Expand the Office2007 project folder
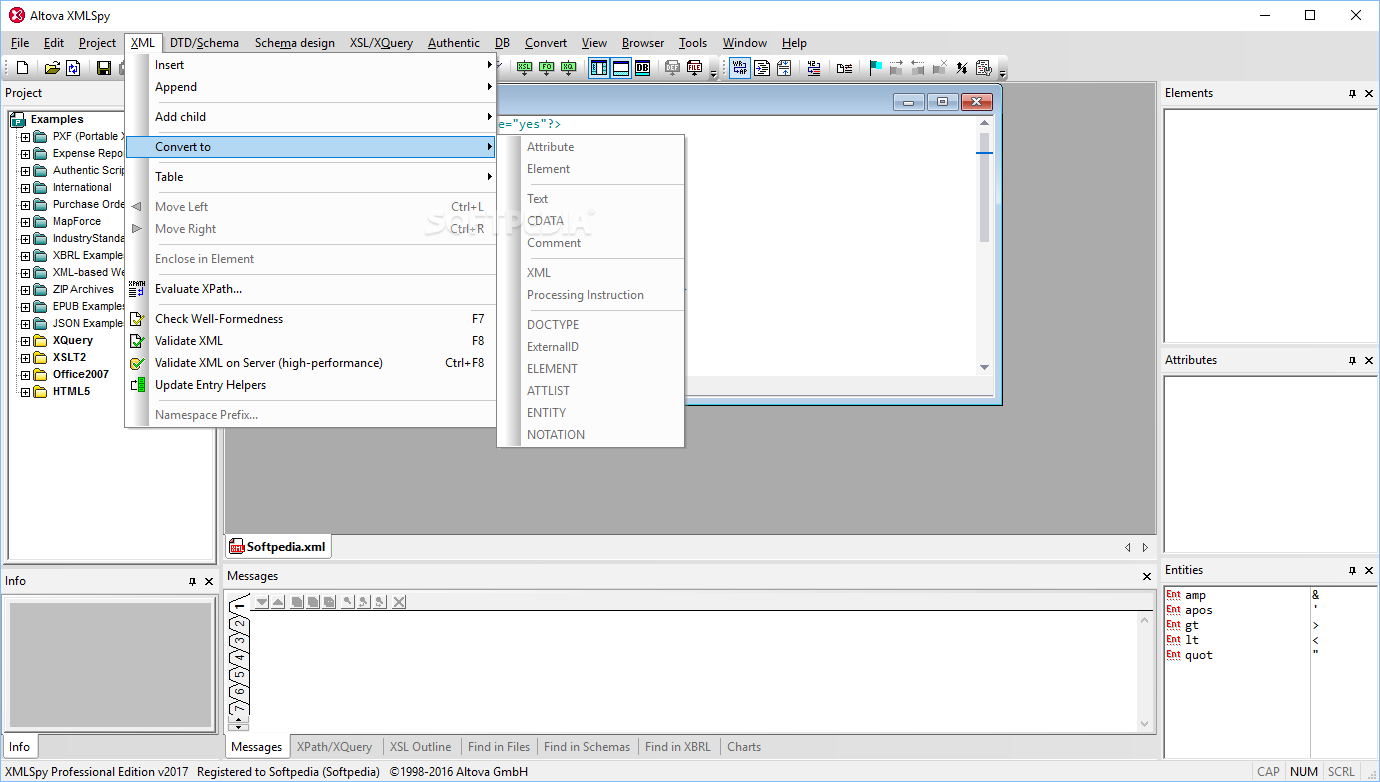1380x782 pixels. point(26,375)
